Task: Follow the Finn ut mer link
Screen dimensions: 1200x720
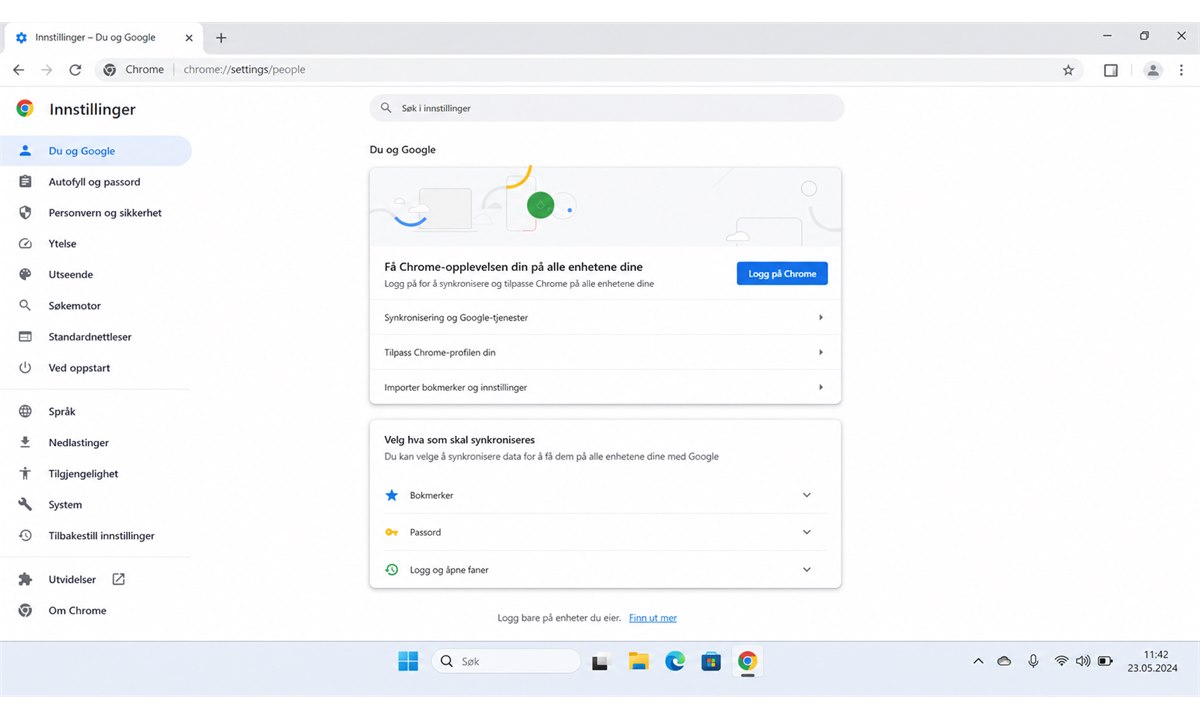Action: point(653,618)
